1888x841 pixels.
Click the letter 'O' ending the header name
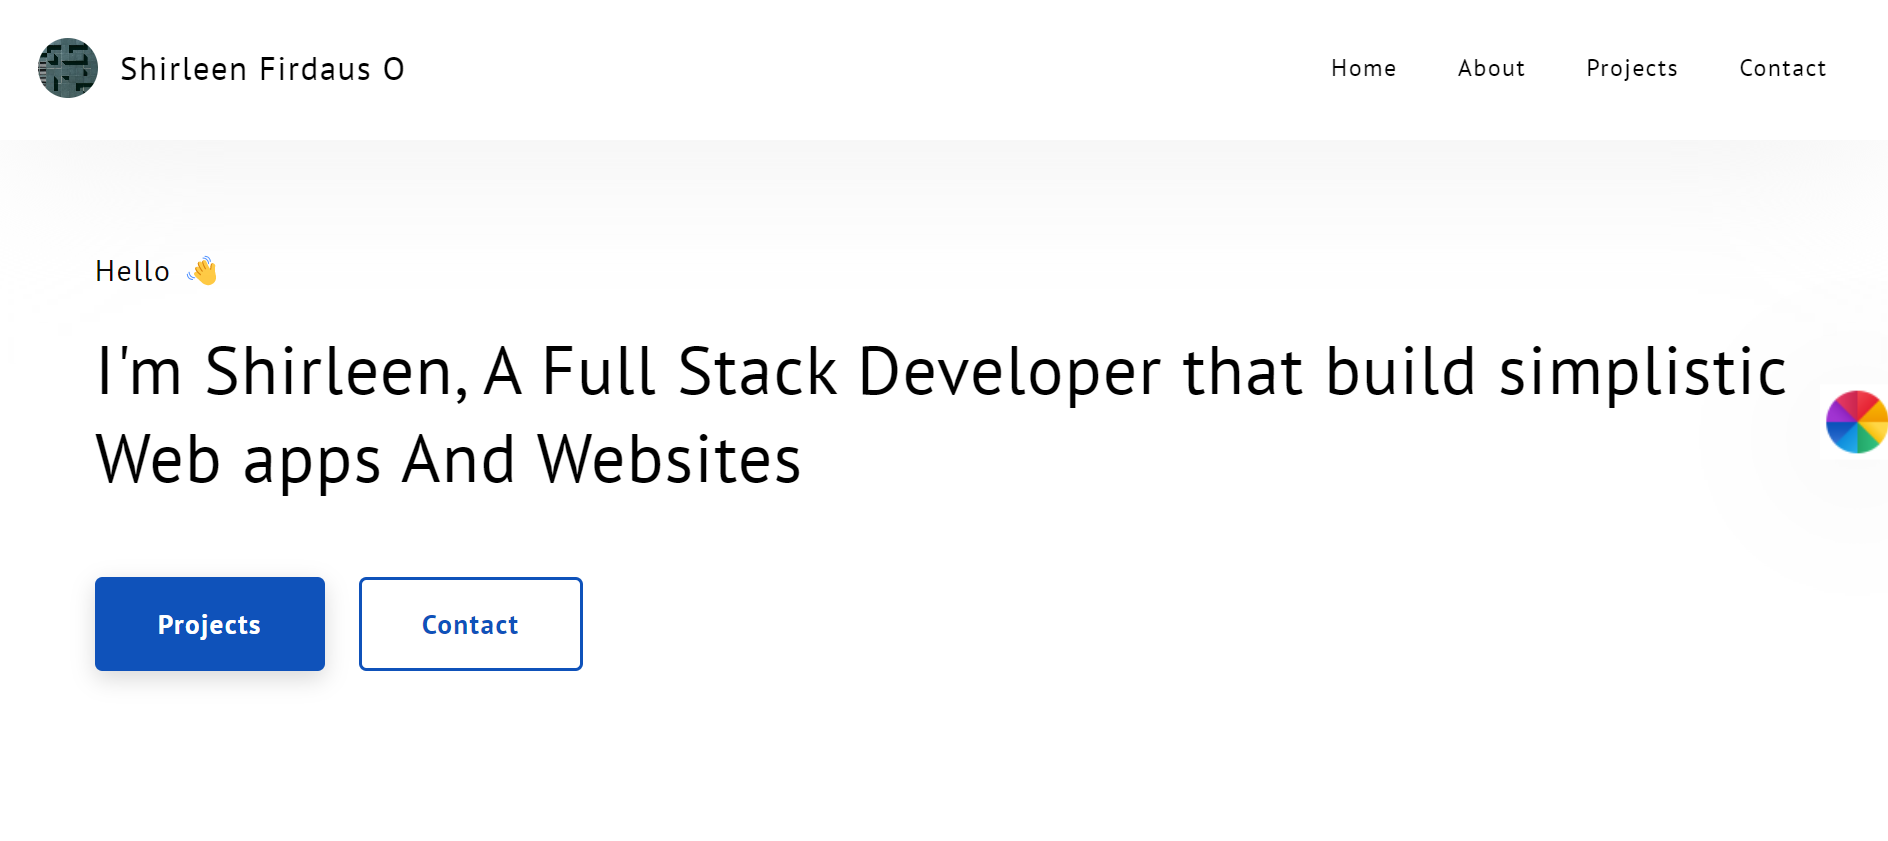(394, 69)
